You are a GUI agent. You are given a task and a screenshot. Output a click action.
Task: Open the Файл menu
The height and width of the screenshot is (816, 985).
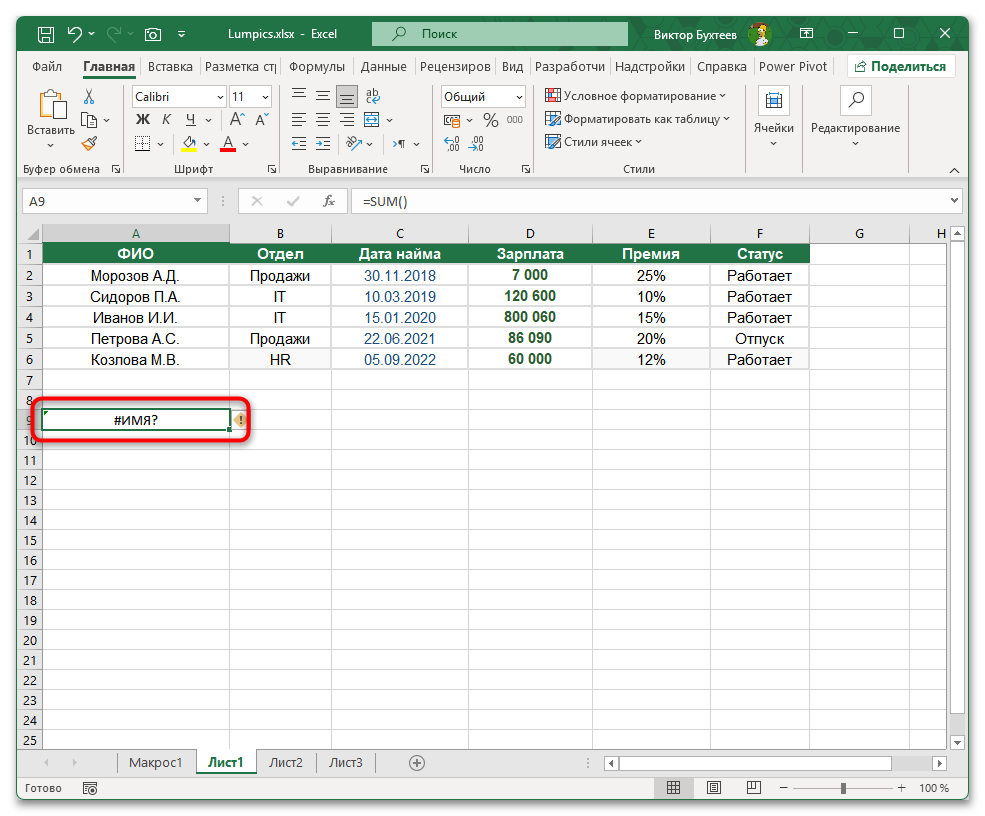click(47, 67)
